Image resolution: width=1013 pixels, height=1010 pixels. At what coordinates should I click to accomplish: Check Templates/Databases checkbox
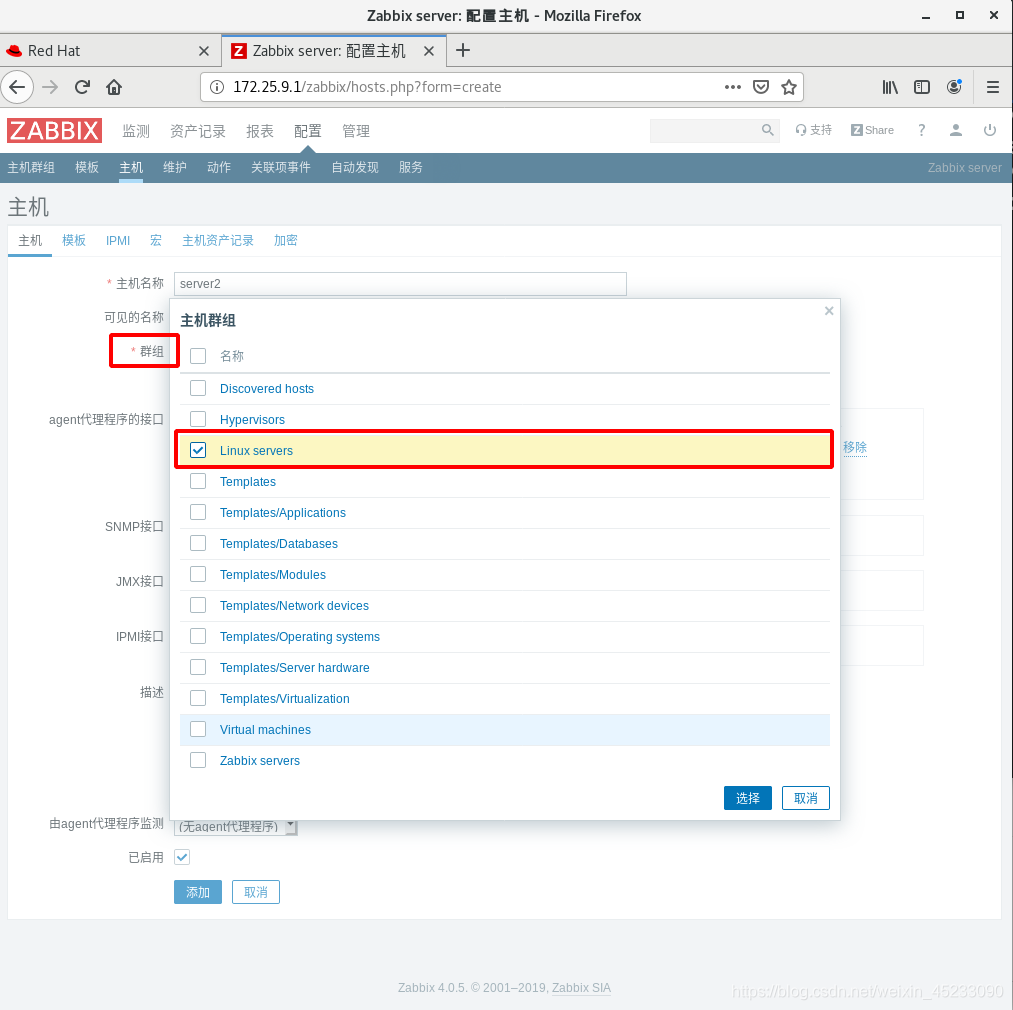coord(198,543)
